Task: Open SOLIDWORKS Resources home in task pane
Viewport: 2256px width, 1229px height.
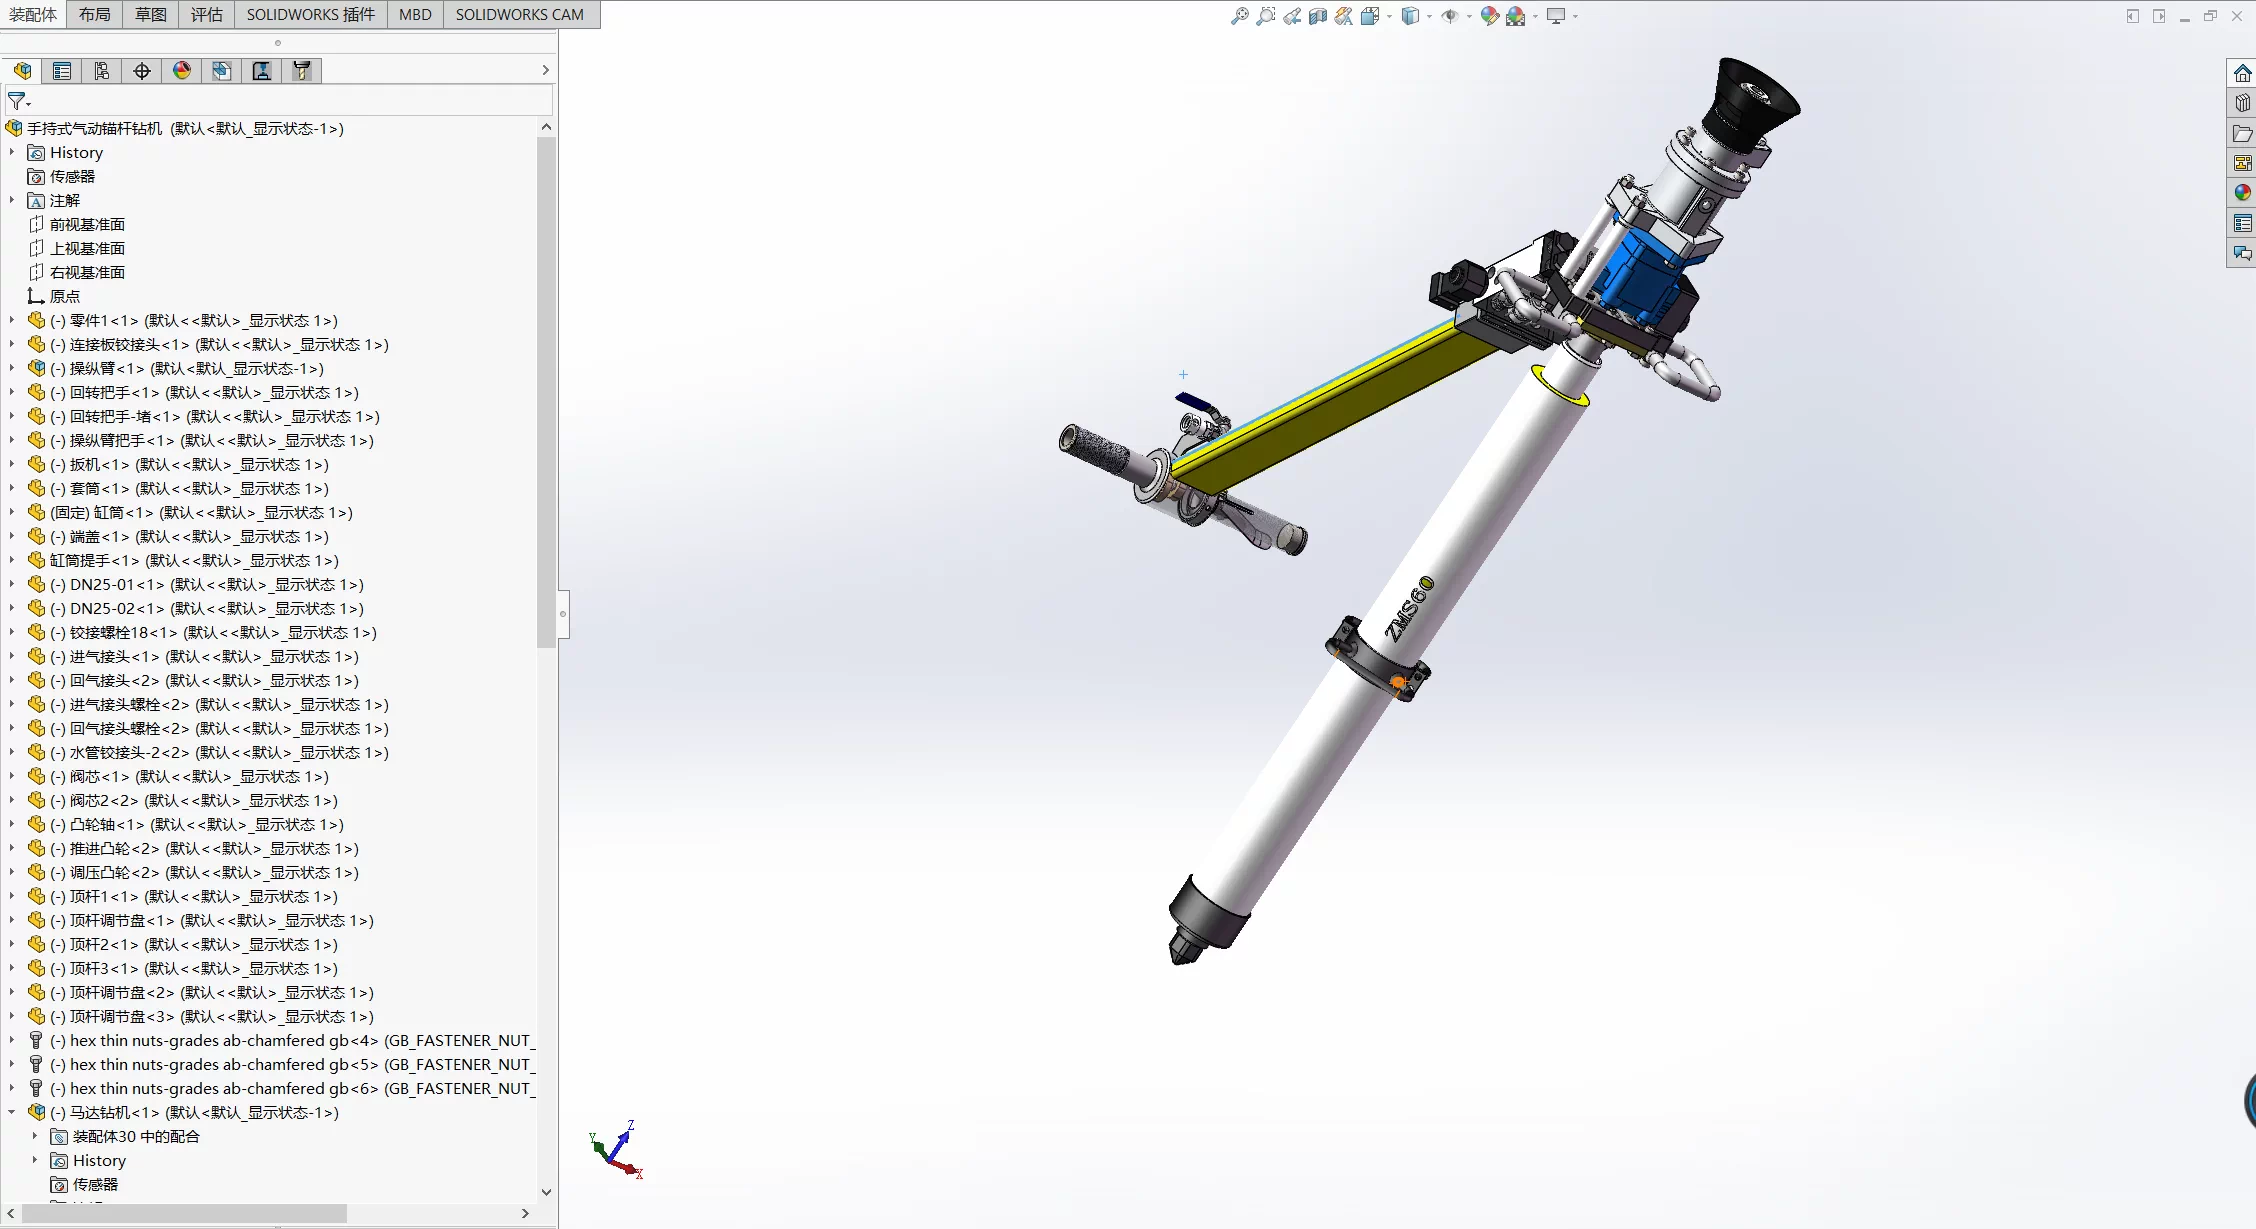Action: [x=2242, y=74]
